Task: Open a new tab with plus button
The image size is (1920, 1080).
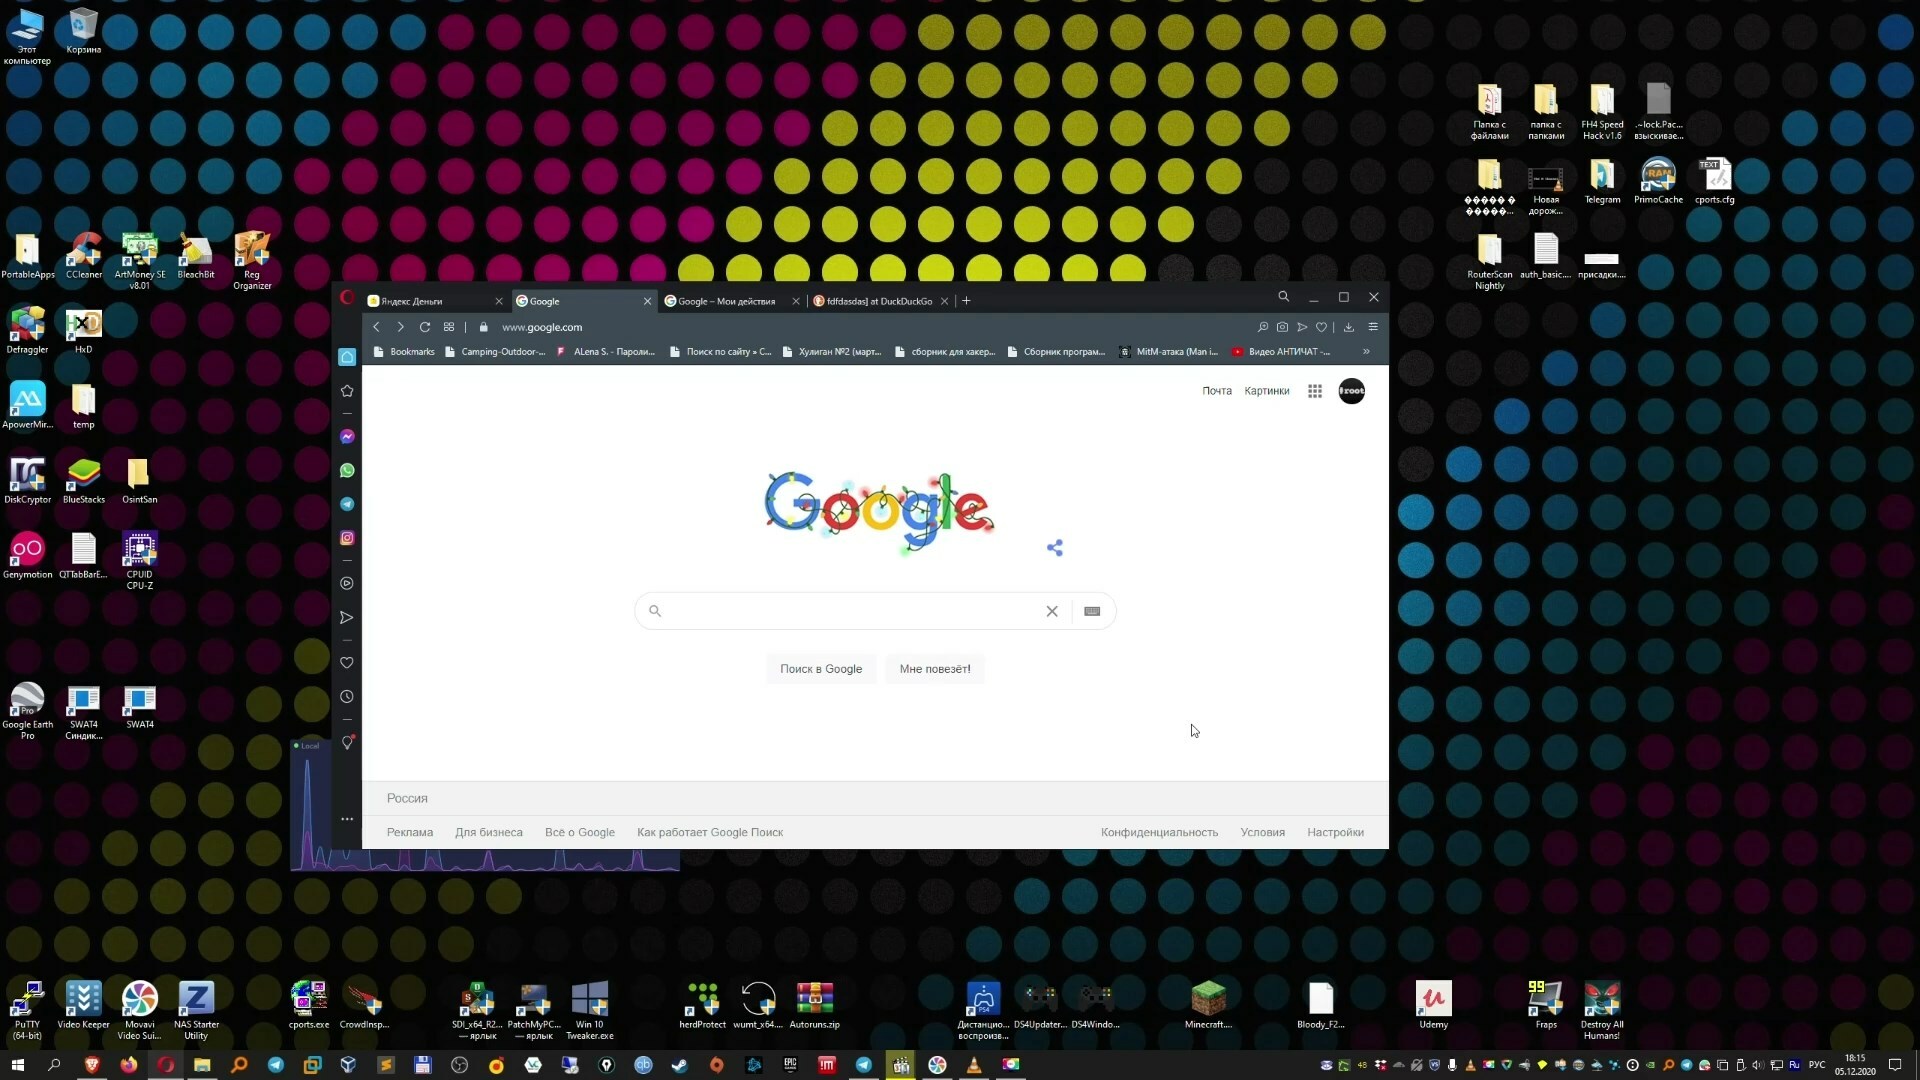Action: click(966, 301)
